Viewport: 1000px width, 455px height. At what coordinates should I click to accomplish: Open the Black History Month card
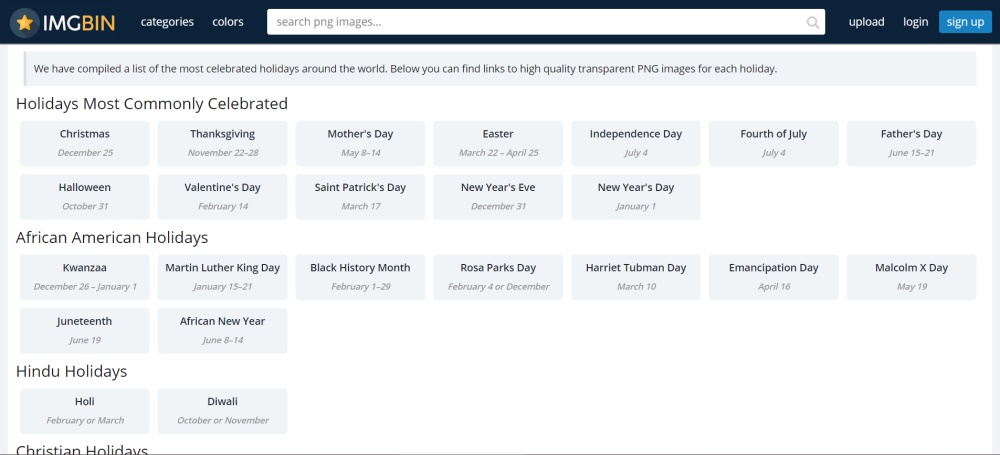360,278
